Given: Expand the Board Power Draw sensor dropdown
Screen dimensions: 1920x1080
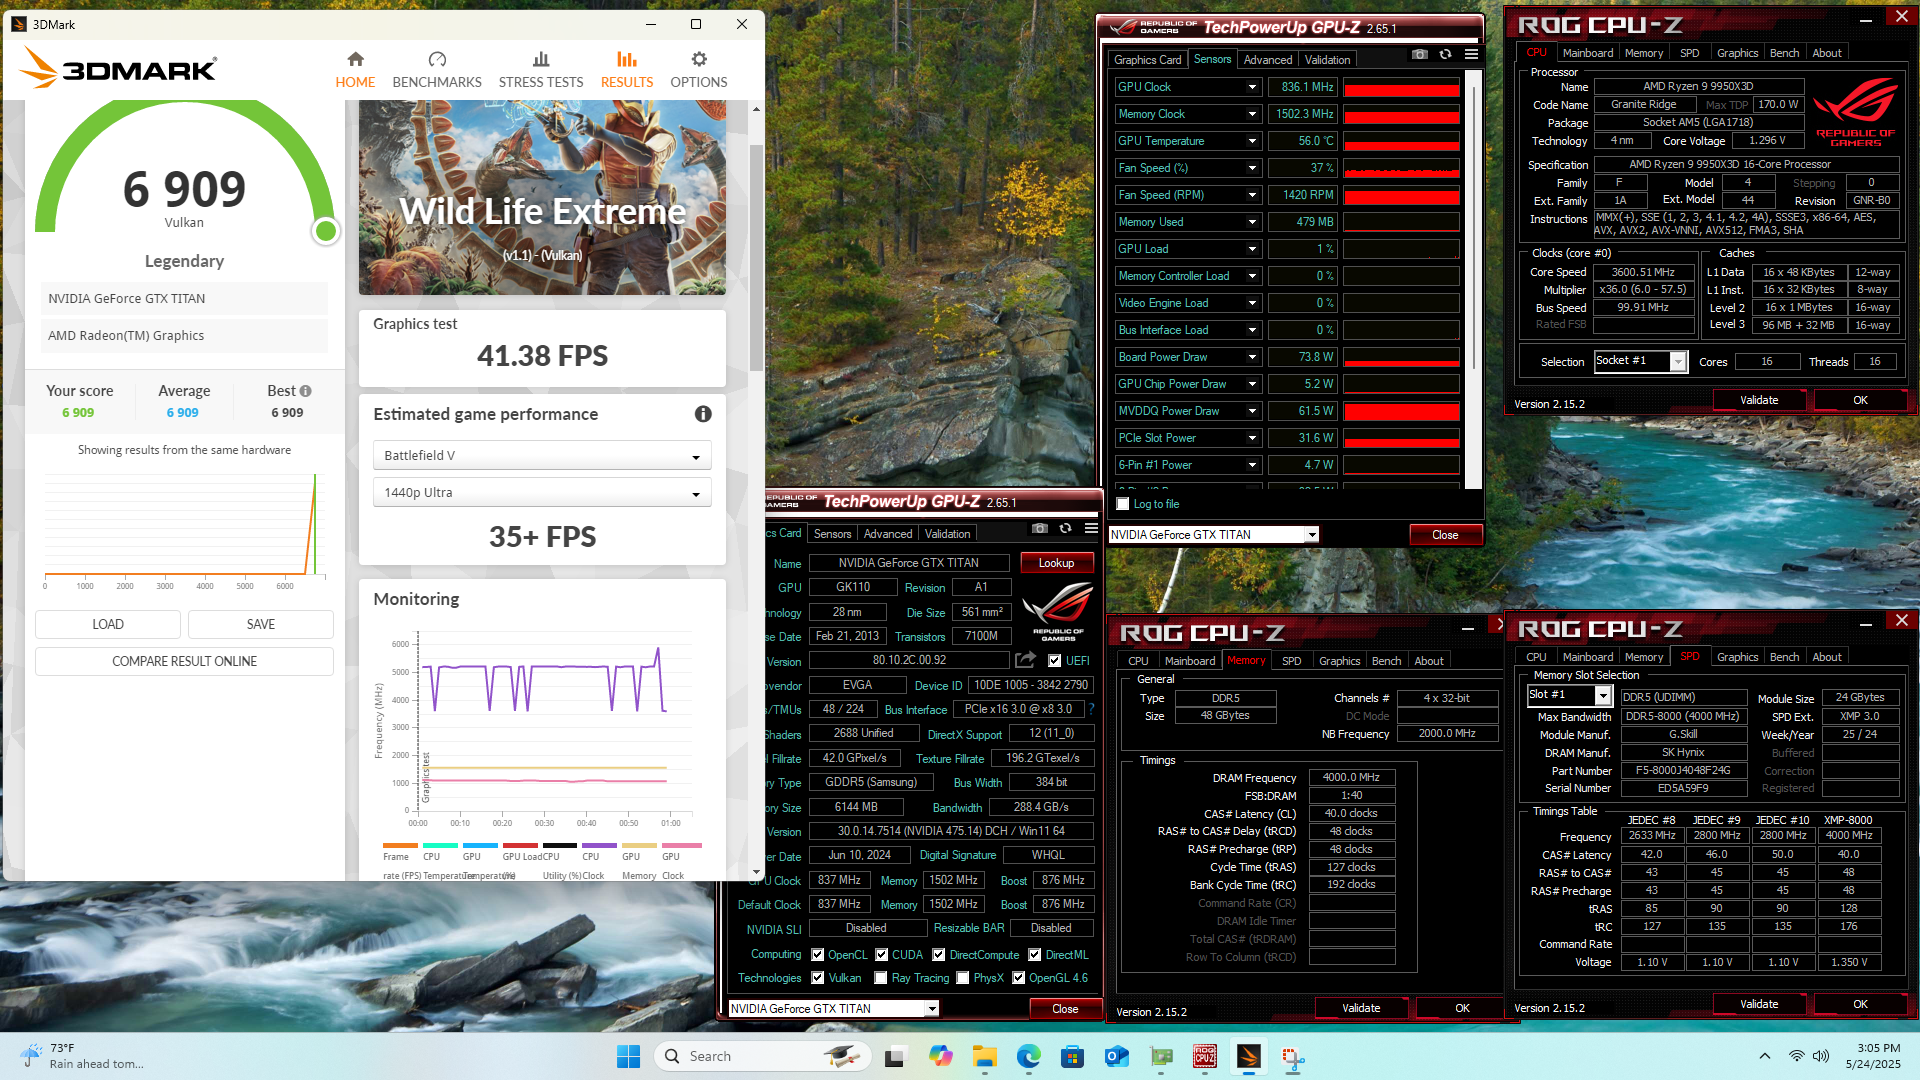Looking at the screenshot, I should coord(1252,357).
